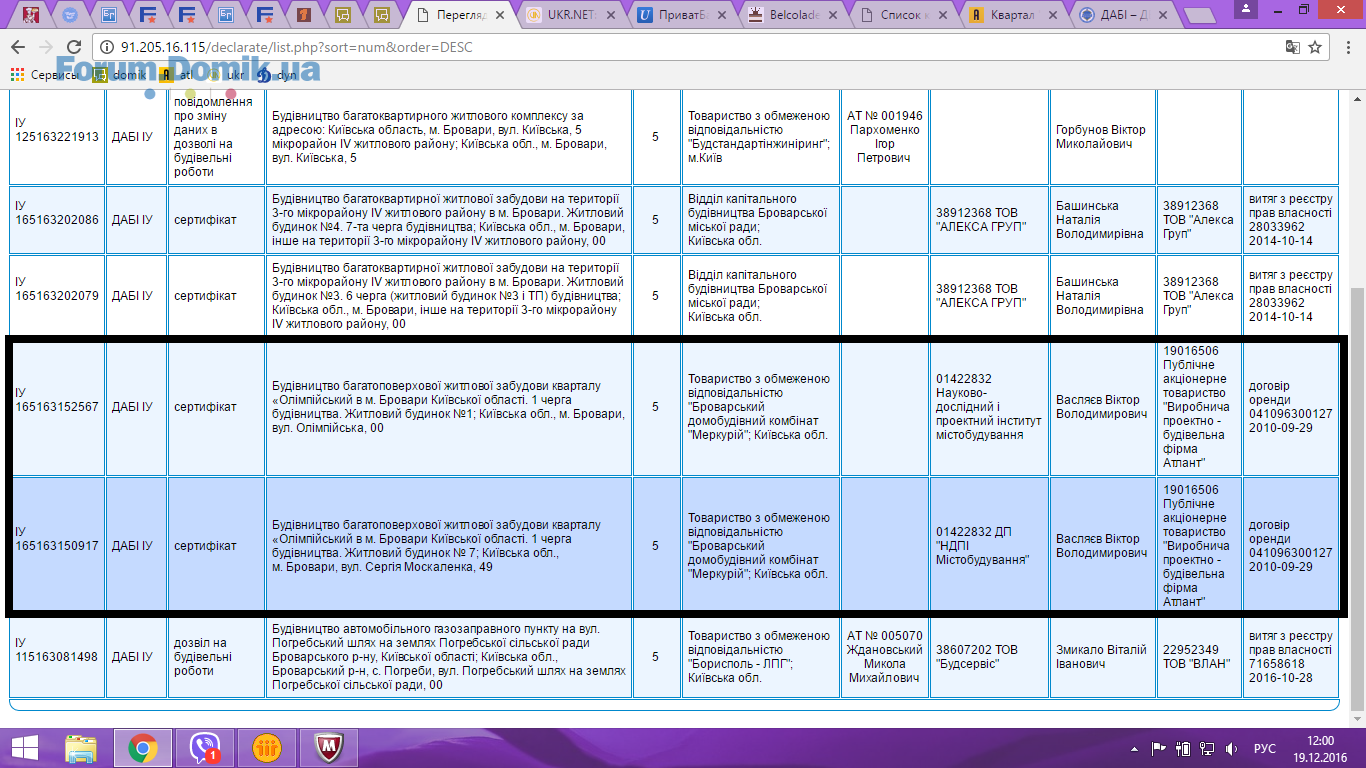
Task: Click '38607202 ТОВ "Будсервіс"' cell
Action: coord(989,657)
